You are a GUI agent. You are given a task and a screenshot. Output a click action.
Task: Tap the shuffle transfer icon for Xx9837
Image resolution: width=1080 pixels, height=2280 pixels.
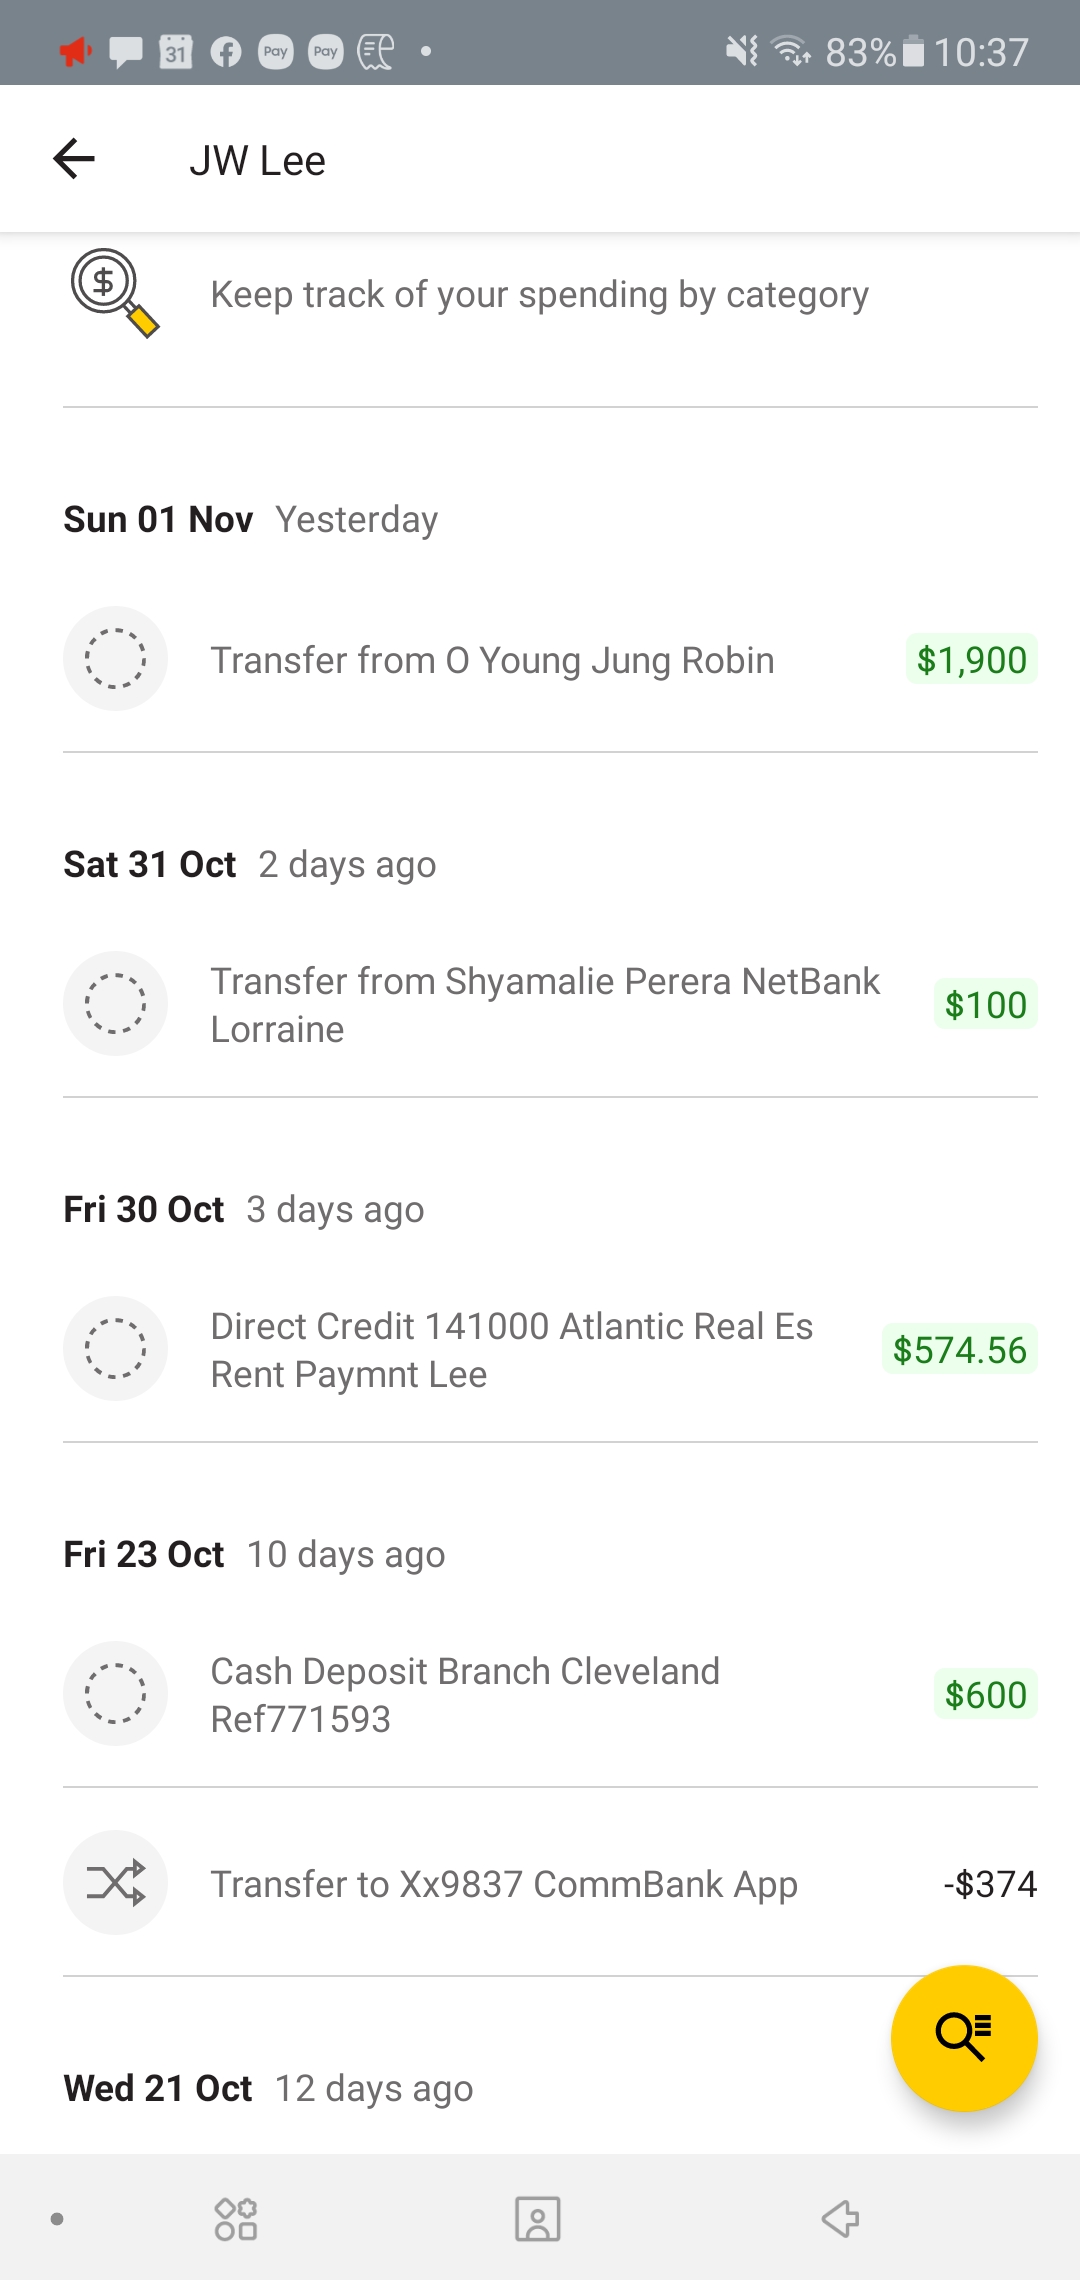pyautogui.click(x=115, y=1883)
